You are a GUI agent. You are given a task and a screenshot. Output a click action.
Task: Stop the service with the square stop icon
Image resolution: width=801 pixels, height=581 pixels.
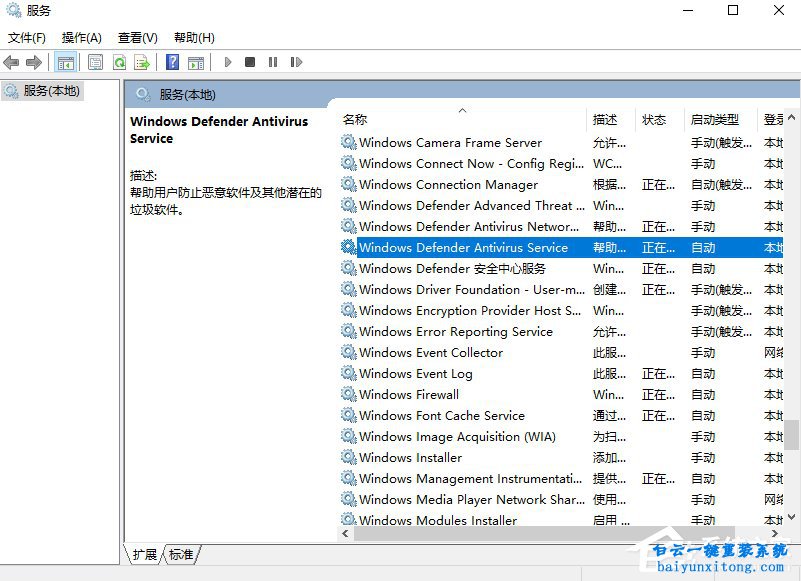(251, 61)
